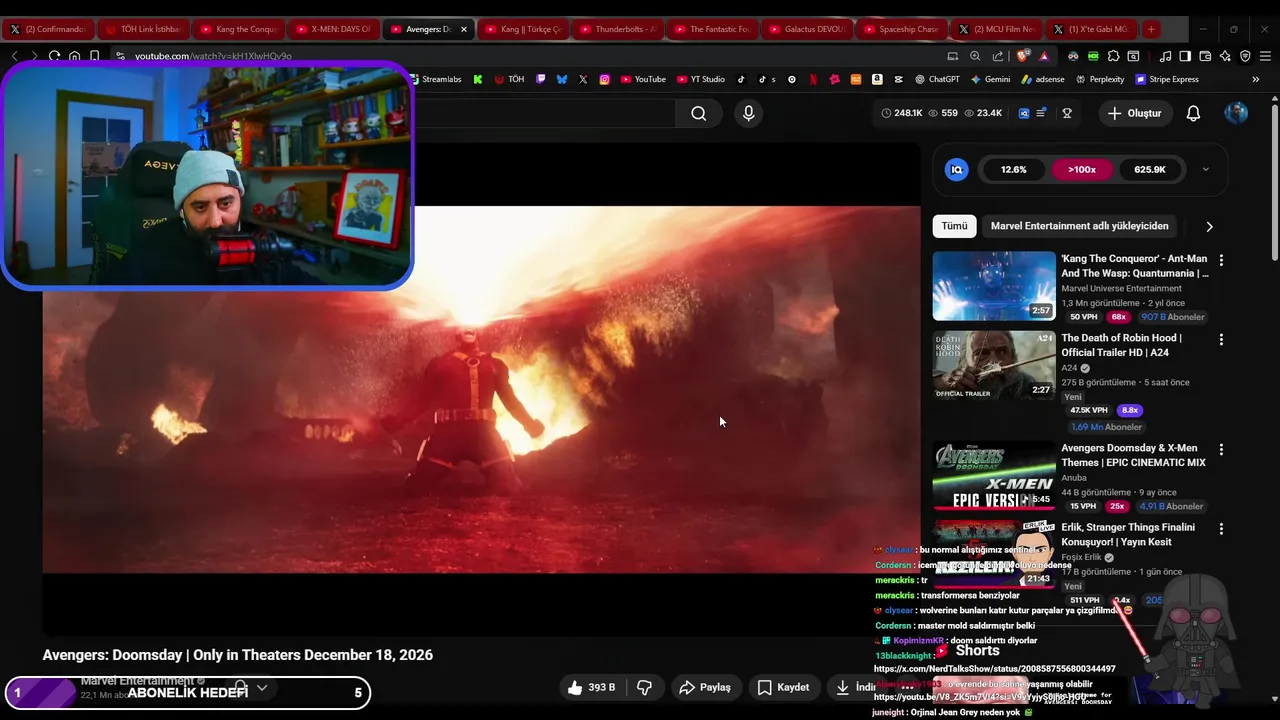Switch to the The Fantastic Four tab
Screen dimensions: 1280x720
pyautogui.click(x=712, y=29)
